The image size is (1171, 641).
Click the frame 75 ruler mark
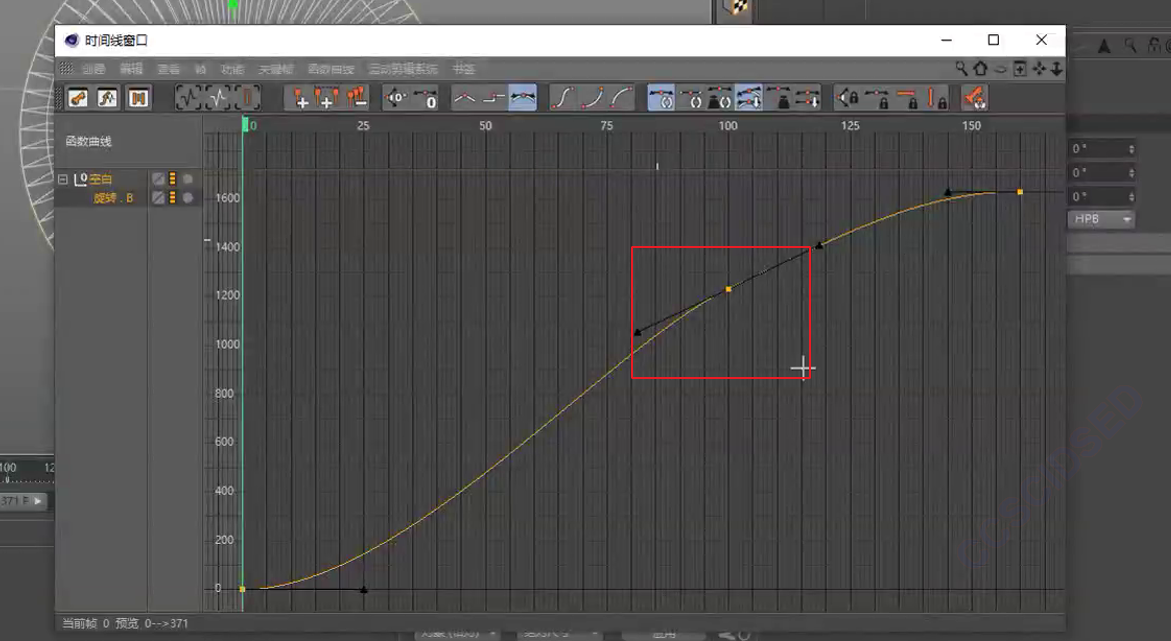pos(606,126)
